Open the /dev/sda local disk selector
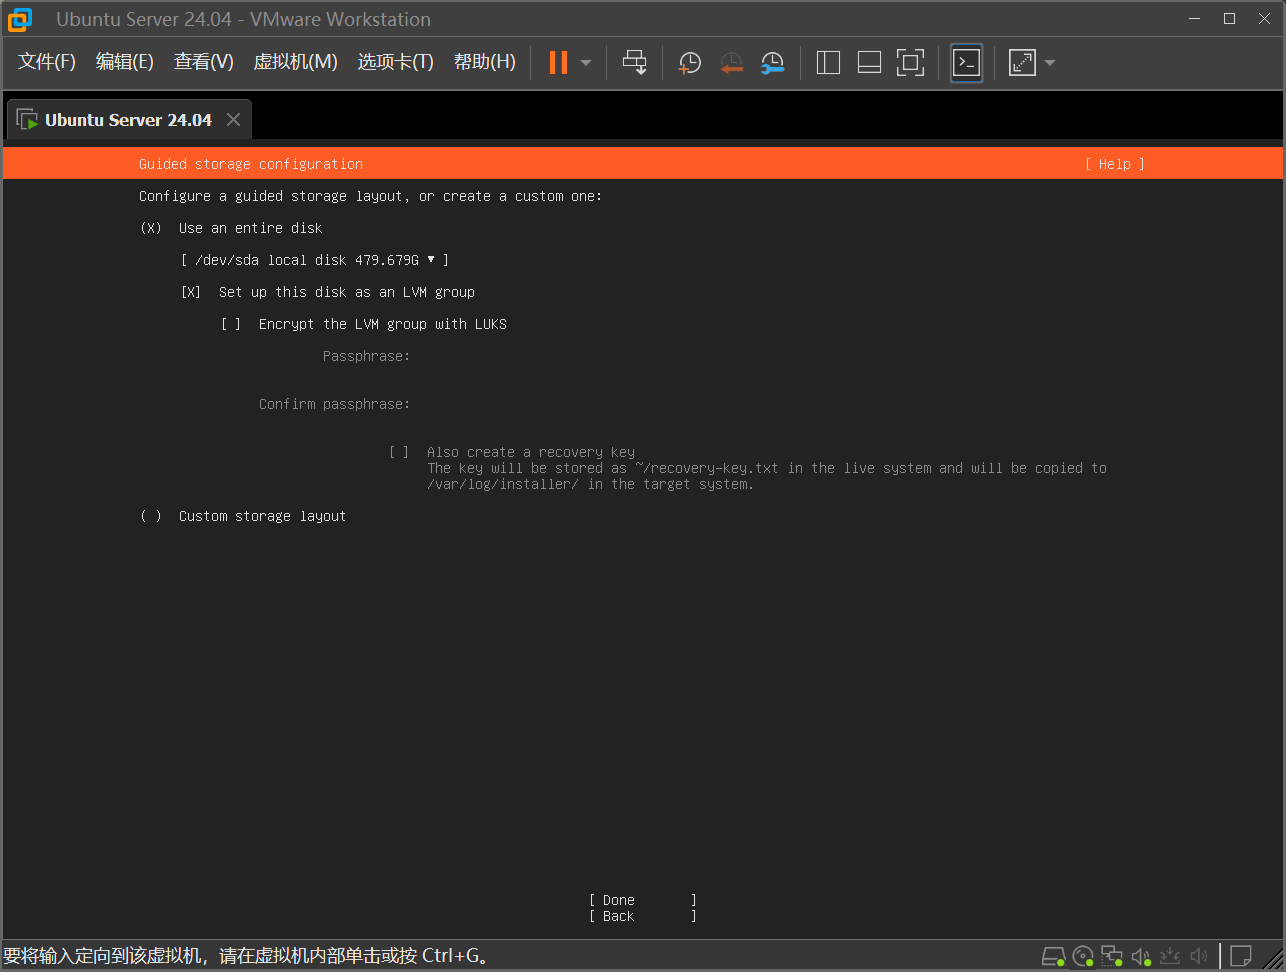This screenshot has height=972, width=1286. tap(315, 260)
